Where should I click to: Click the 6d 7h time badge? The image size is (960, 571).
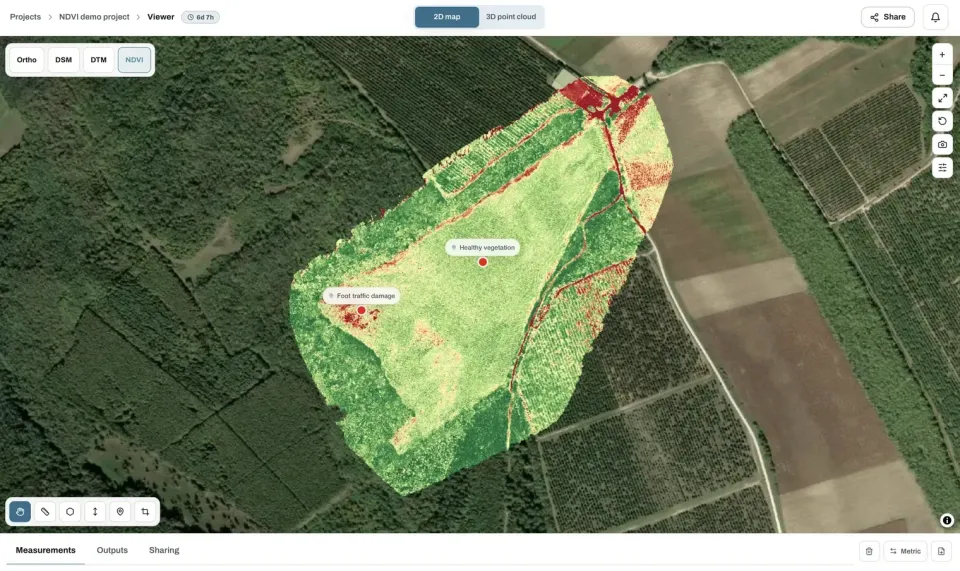coord(200,17)
